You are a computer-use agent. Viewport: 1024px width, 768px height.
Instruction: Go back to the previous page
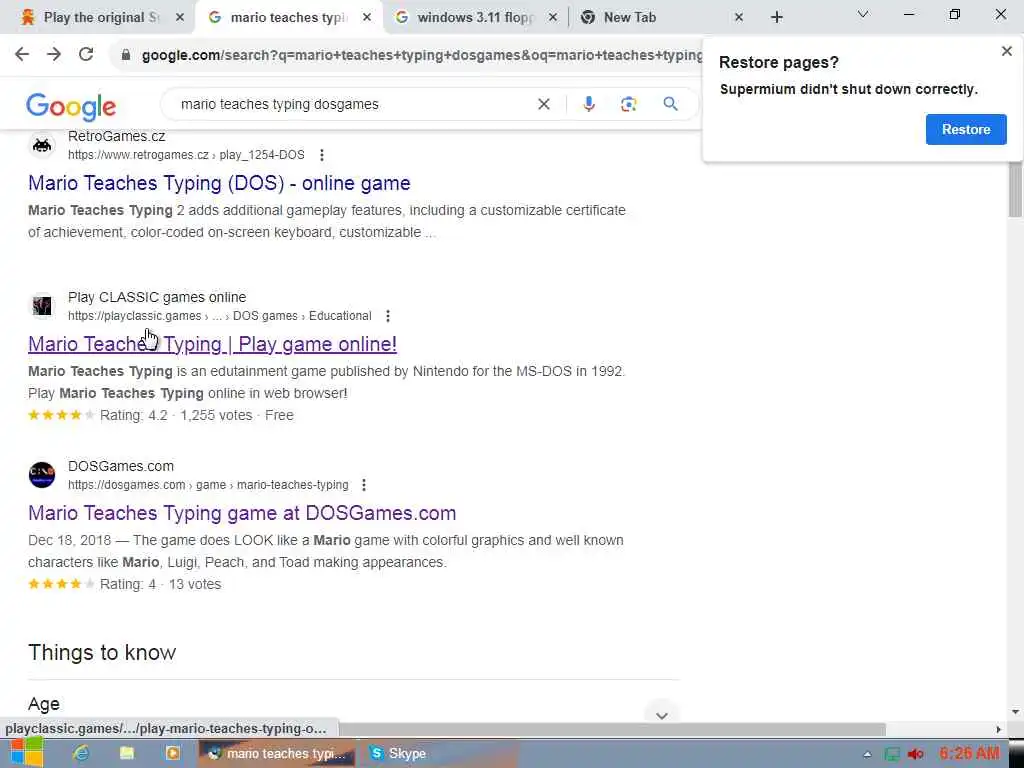pos(22,55)
